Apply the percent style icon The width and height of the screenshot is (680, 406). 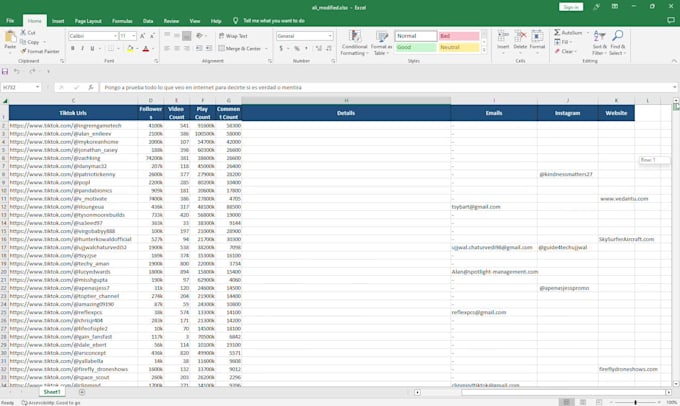coord(297,49)
